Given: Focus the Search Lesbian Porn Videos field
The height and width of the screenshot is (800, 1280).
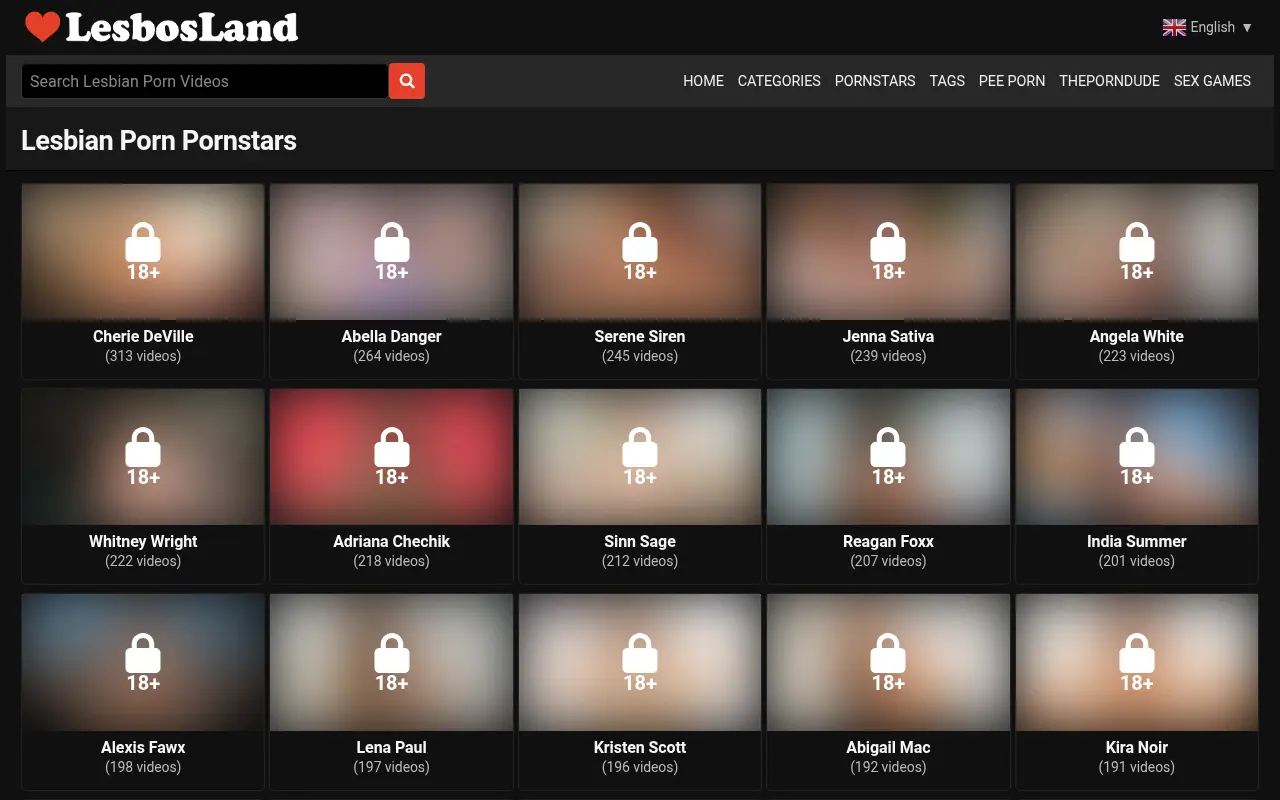Looking at the screenshot, I should coord(205,81).
